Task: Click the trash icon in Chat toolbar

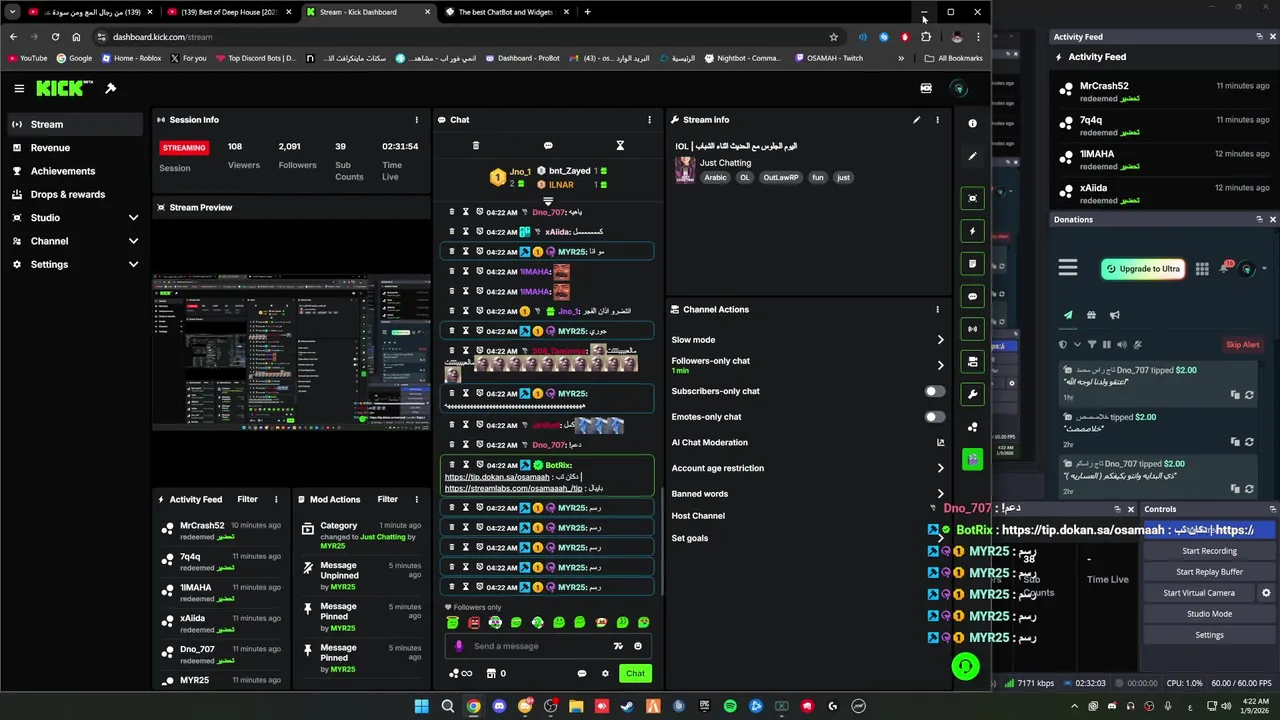Action: click(x=476, y=146)
